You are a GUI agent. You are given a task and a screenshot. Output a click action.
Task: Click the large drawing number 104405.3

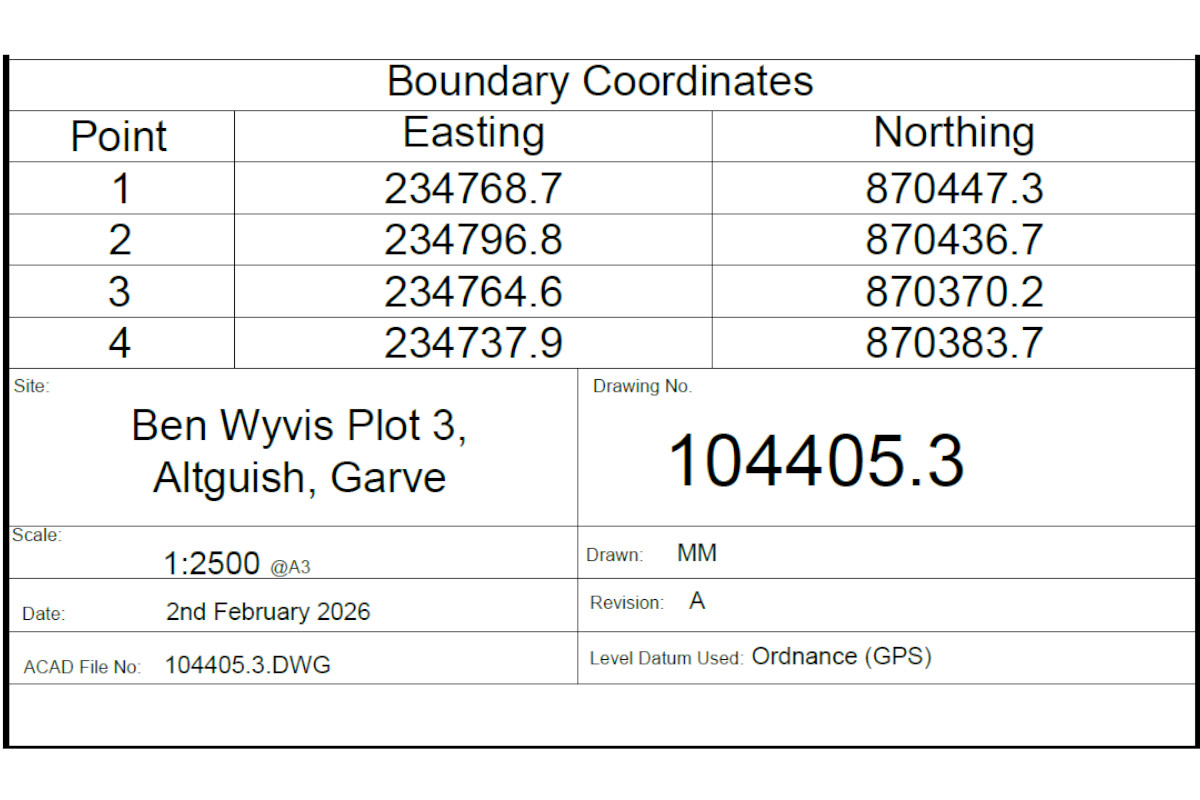pyautogui.click(x=815, y=461)
